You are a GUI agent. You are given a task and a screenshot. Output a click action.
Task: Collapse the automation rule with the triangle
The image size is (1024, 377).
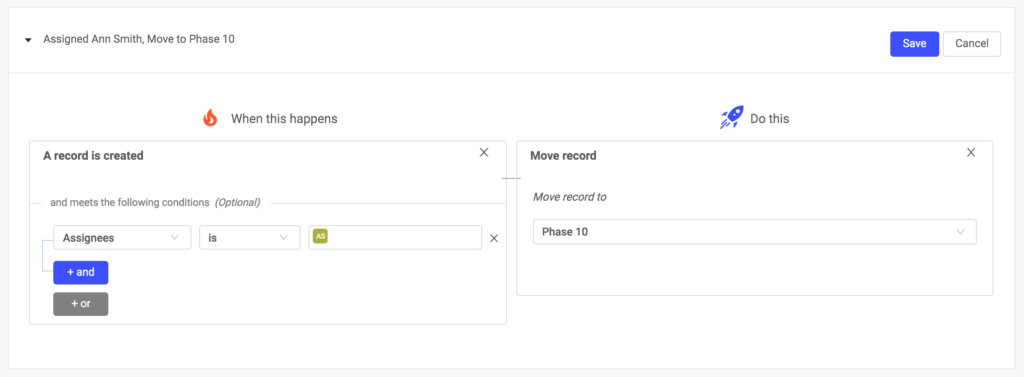(x=28, y=40)
